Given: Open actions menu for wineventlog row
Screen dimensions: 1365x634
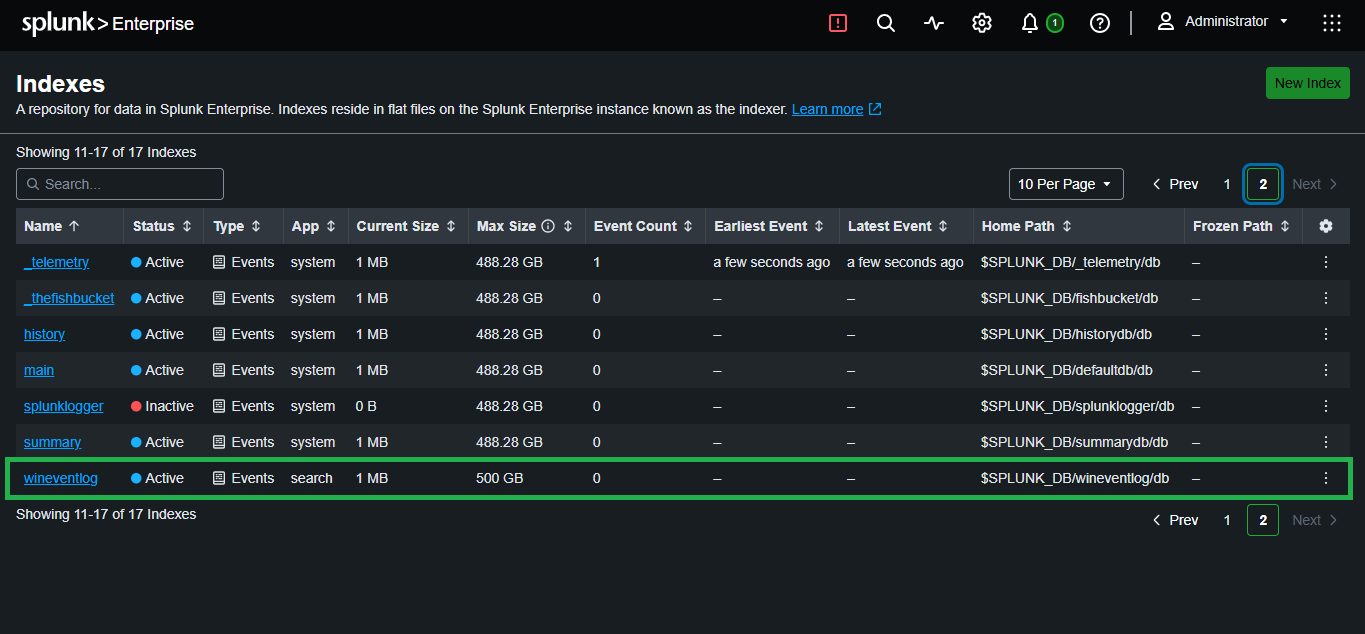Looking at the screenshot, I should tap(1326, 478).
